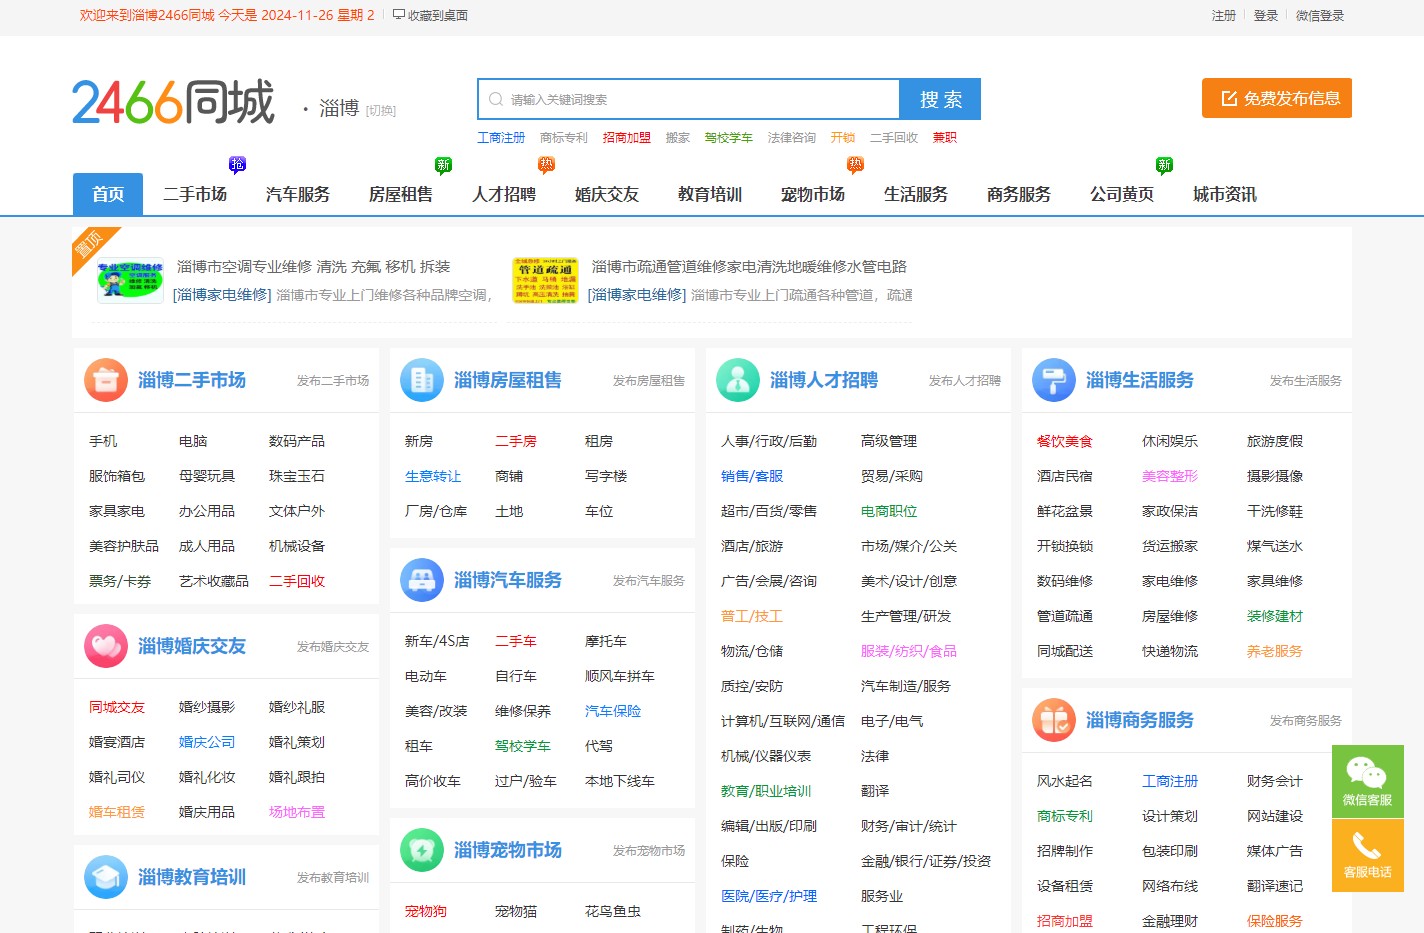Click the 淄博生活服务 paint roller icon

pyautogui.click(x=1054, y=380)
